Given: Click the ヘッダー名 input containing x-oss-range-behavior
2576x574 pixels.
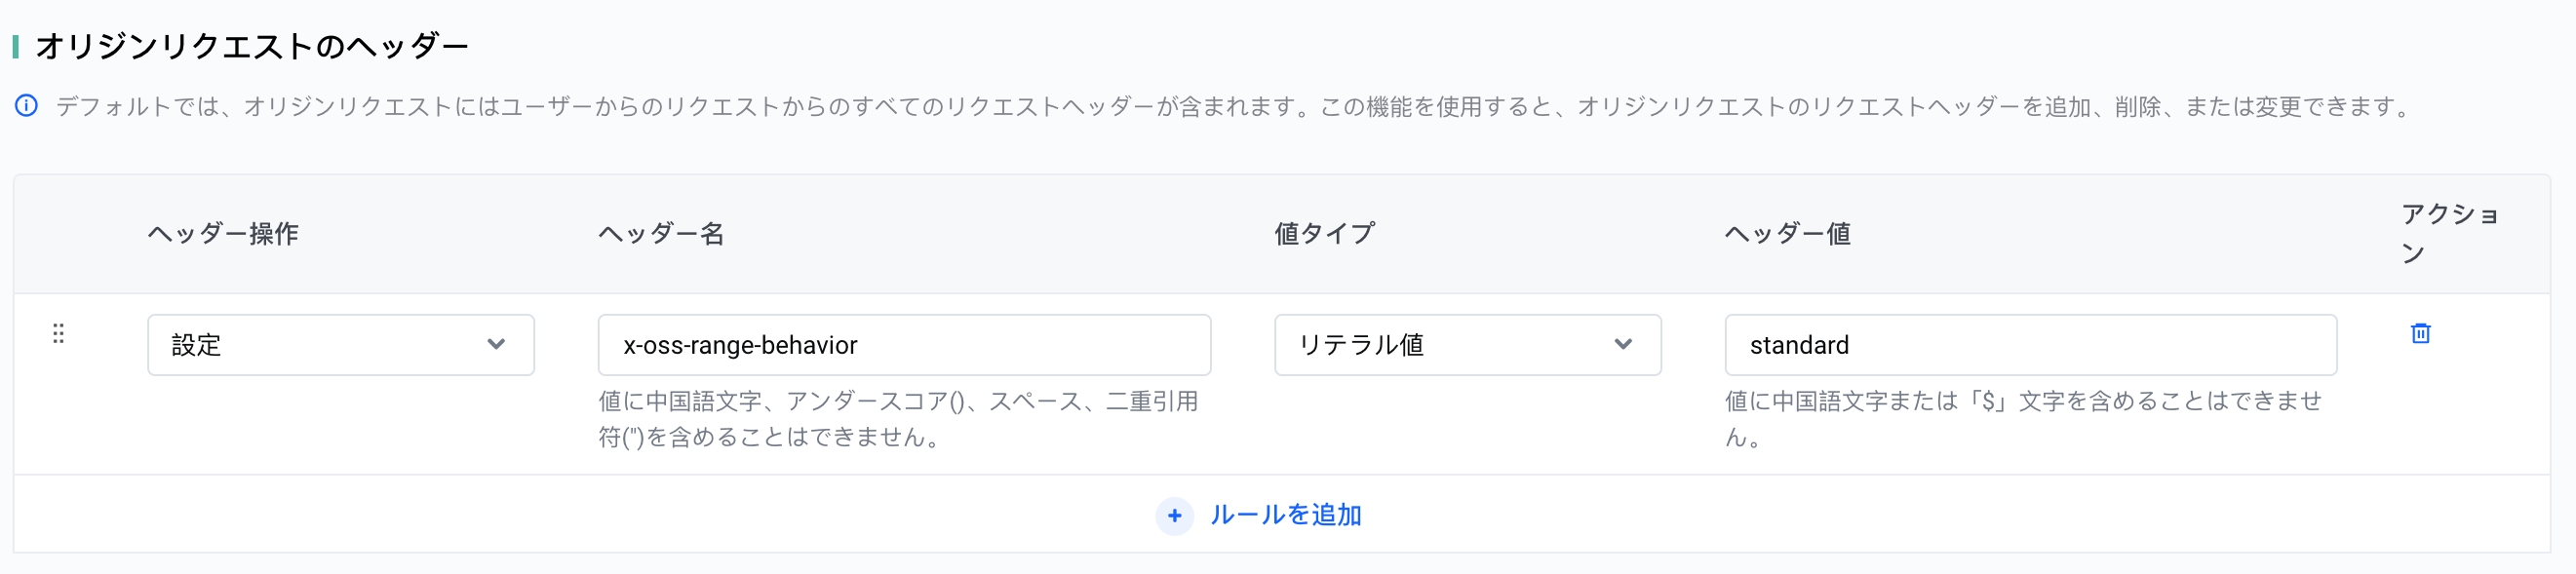Looking at the screenshot, I should point(903,344).
